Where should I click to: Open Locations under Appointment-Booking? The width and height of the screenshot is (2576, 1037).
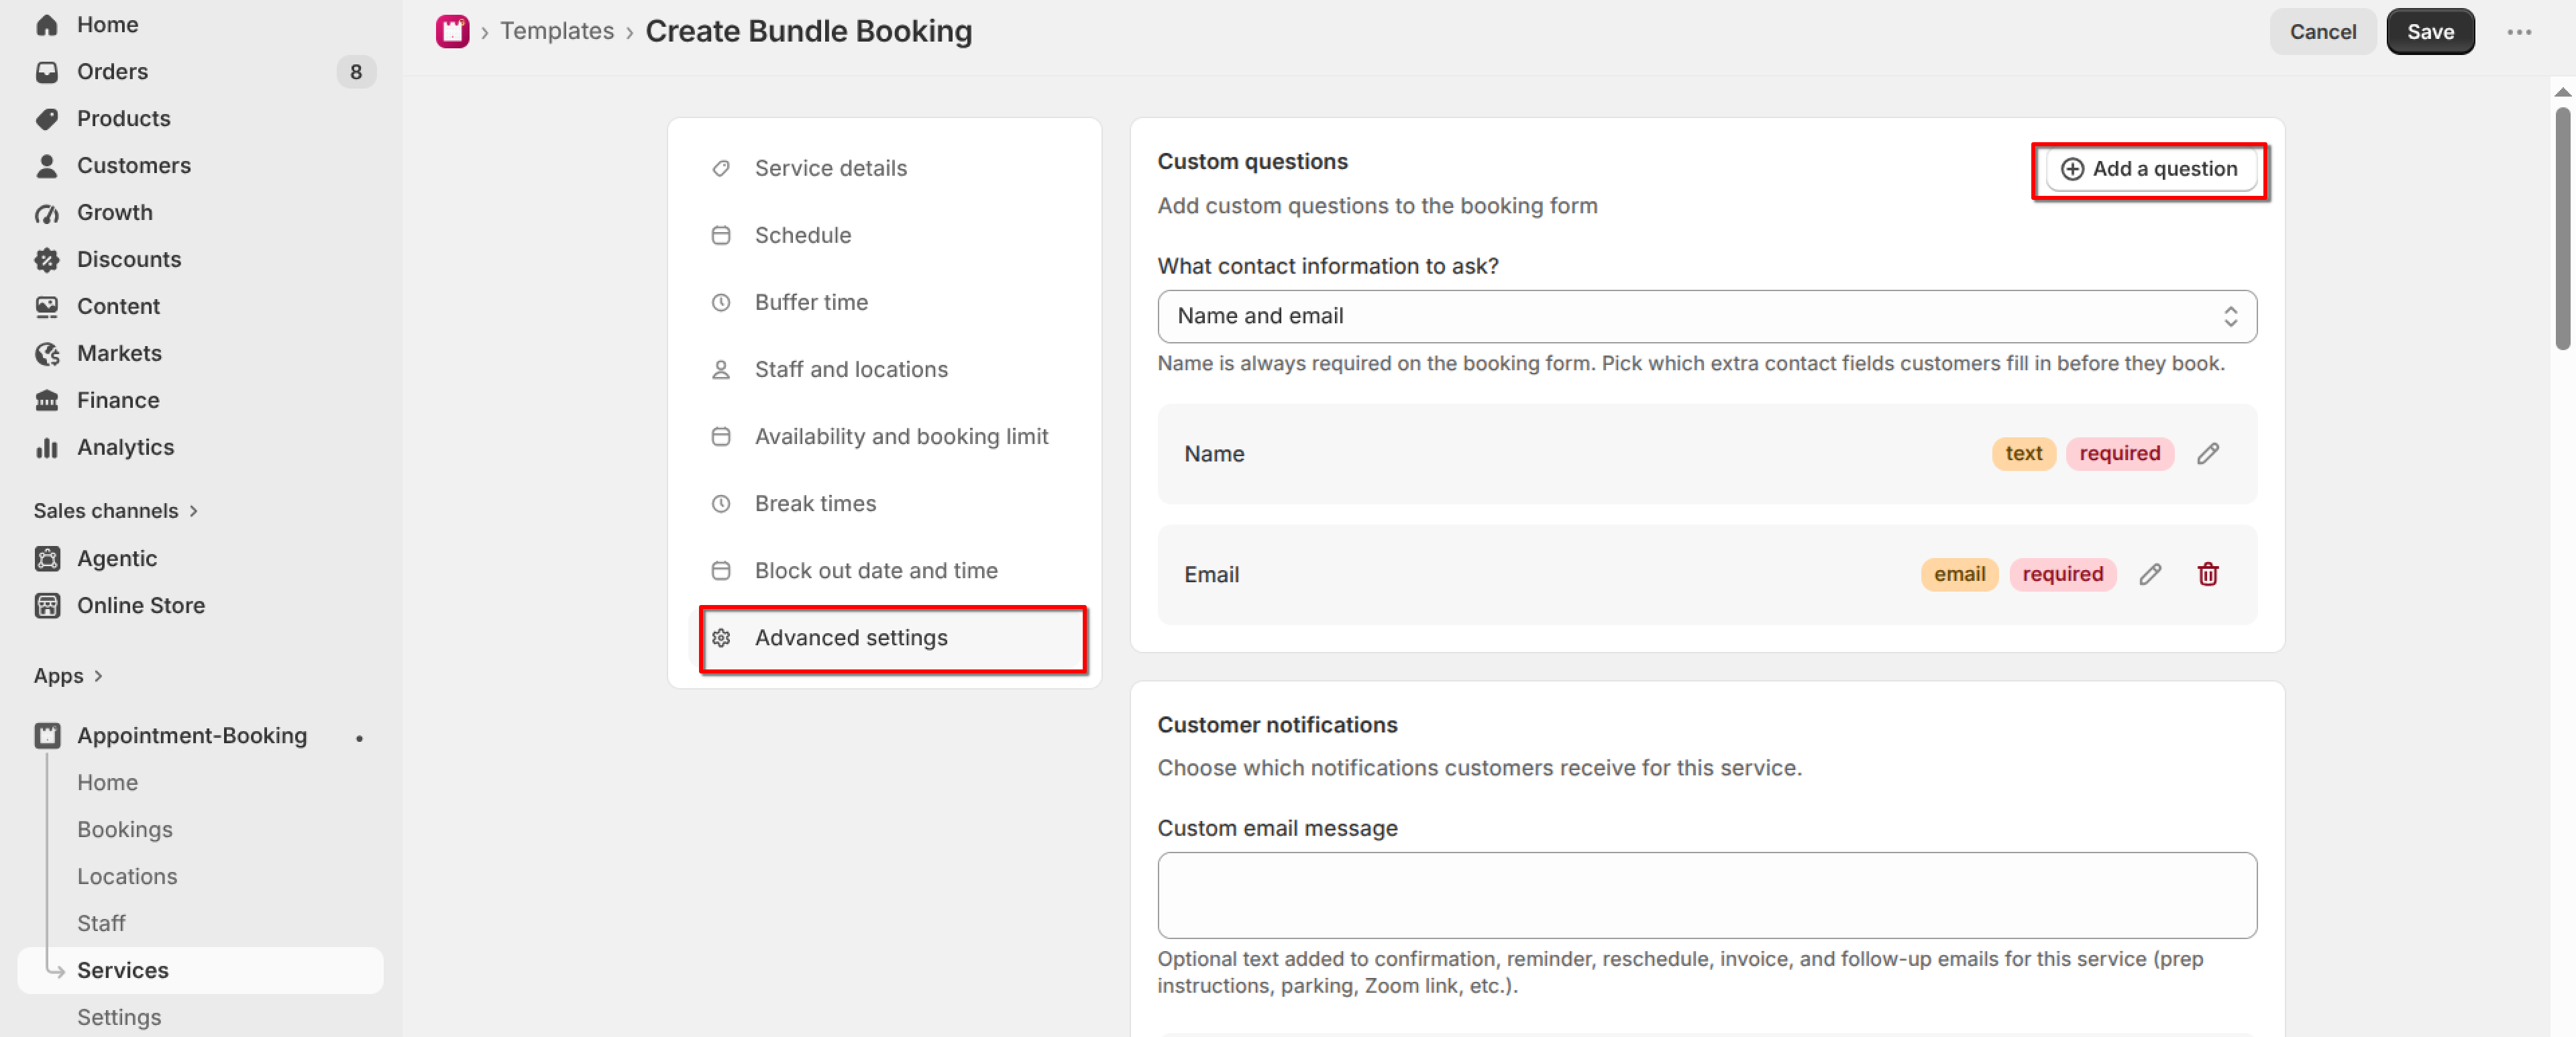(x=127, y=876)
